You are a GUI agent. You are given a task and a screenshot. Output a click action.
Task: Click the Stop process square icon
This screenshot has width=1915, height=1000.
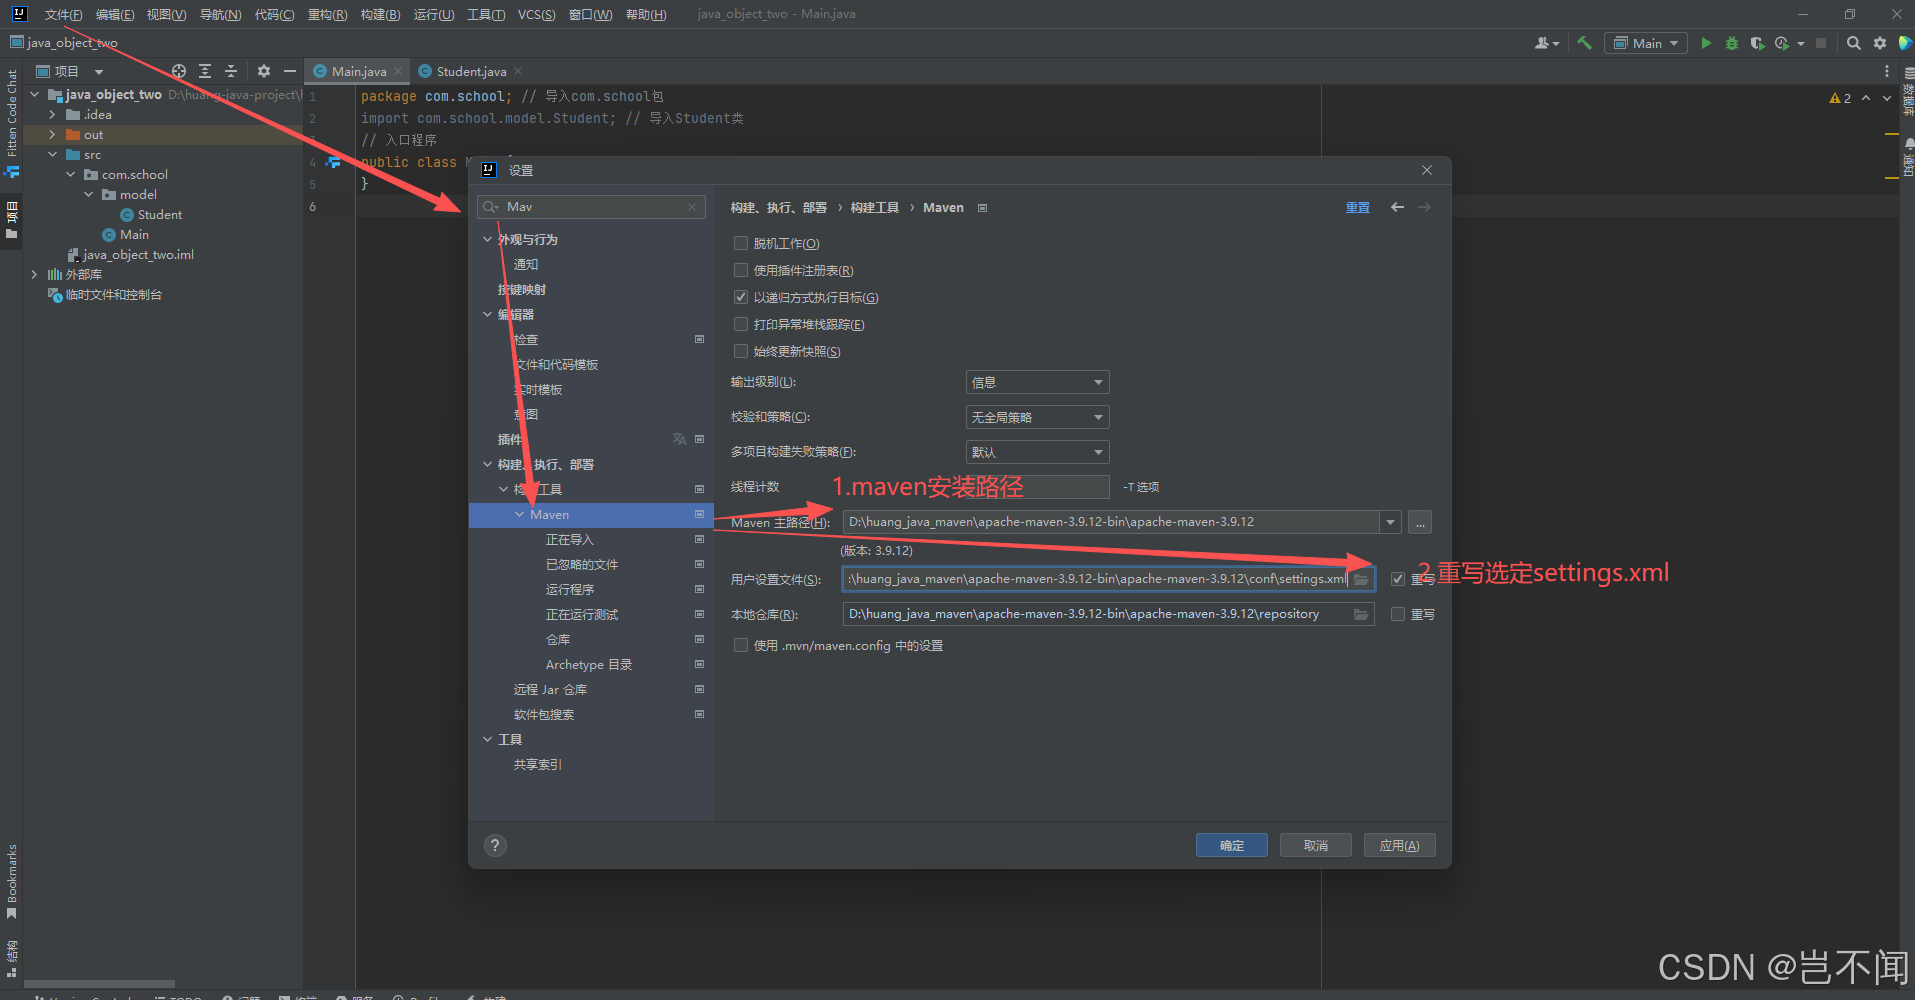click(x=1821, y=43)
